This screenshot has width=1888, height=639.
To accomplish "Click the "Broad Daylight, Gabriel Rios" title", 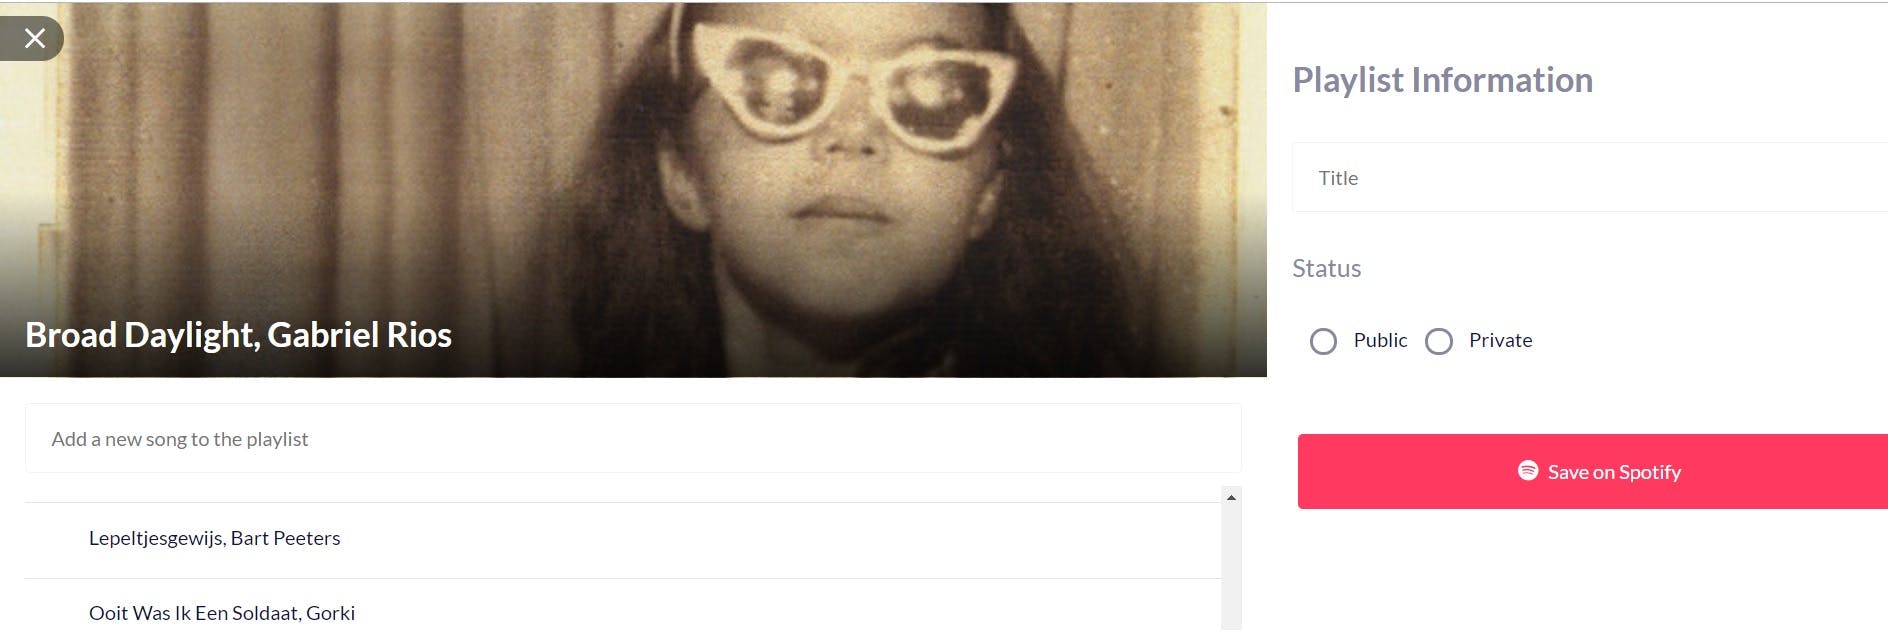I will click(x=238, y=335).
